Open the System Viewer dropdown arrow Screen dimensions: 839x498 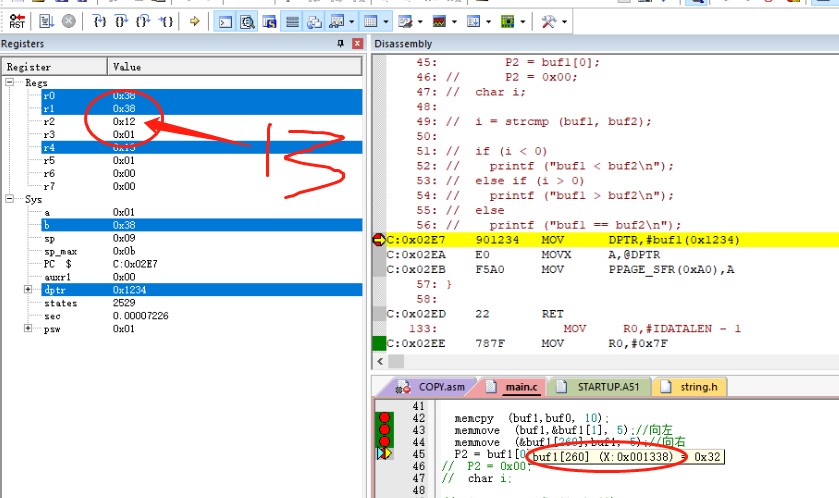pyautogui.click(x=522, y=22)
